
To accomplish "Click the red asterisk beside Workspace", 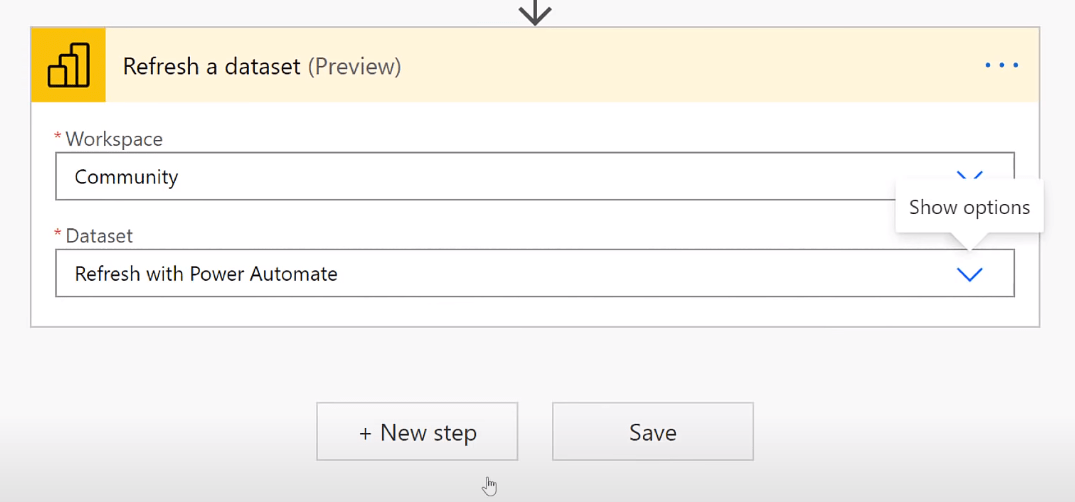I will (58, 137).
